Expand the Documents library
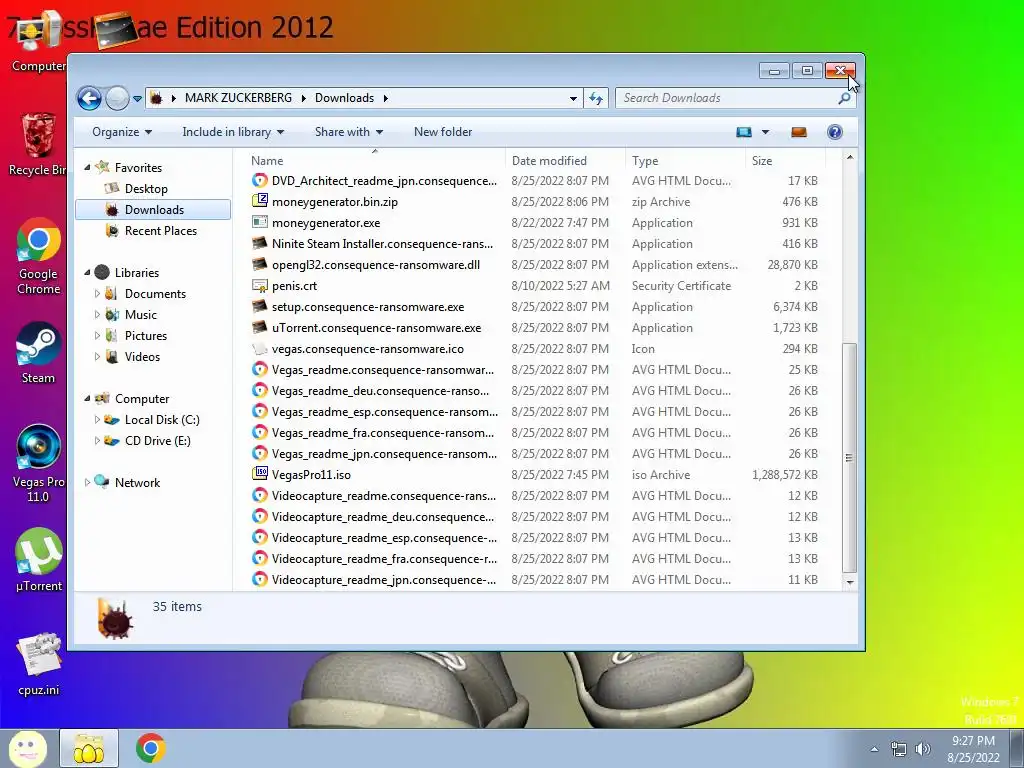Screen dimensions: 1024x768 97,294
